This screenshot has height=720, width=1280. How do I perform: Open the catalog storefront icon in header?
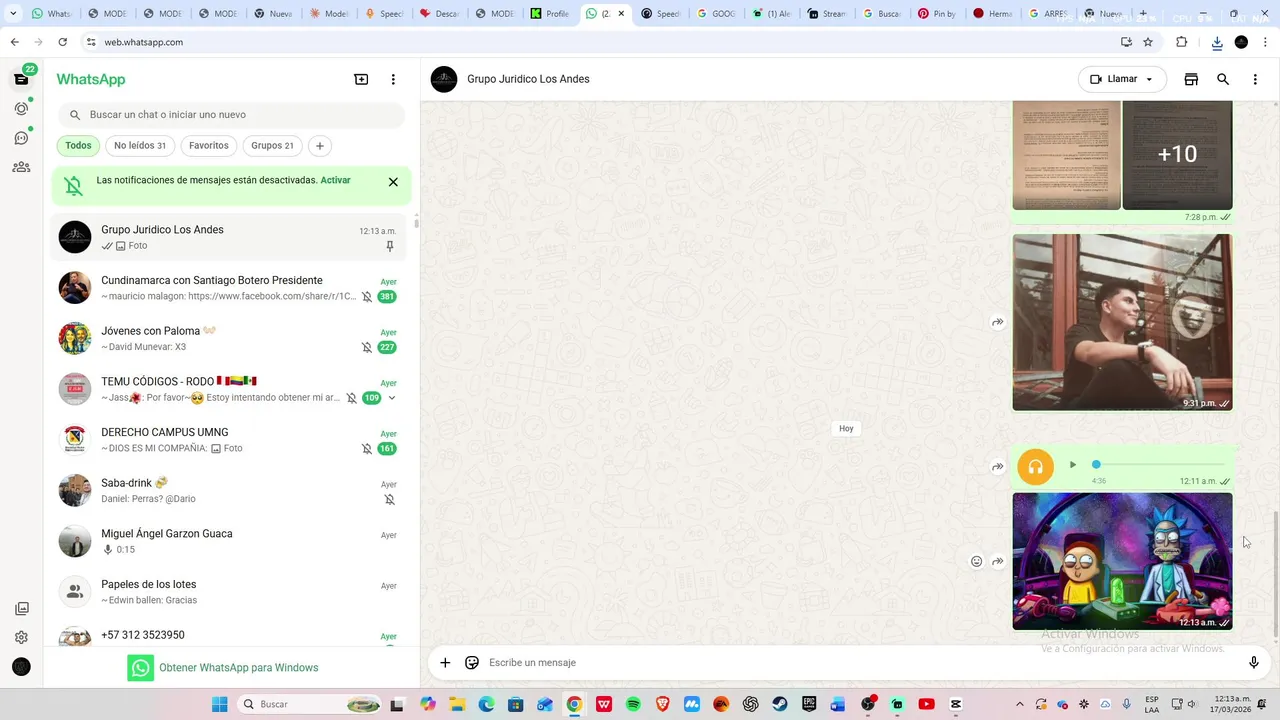(x=1191, y=79)
